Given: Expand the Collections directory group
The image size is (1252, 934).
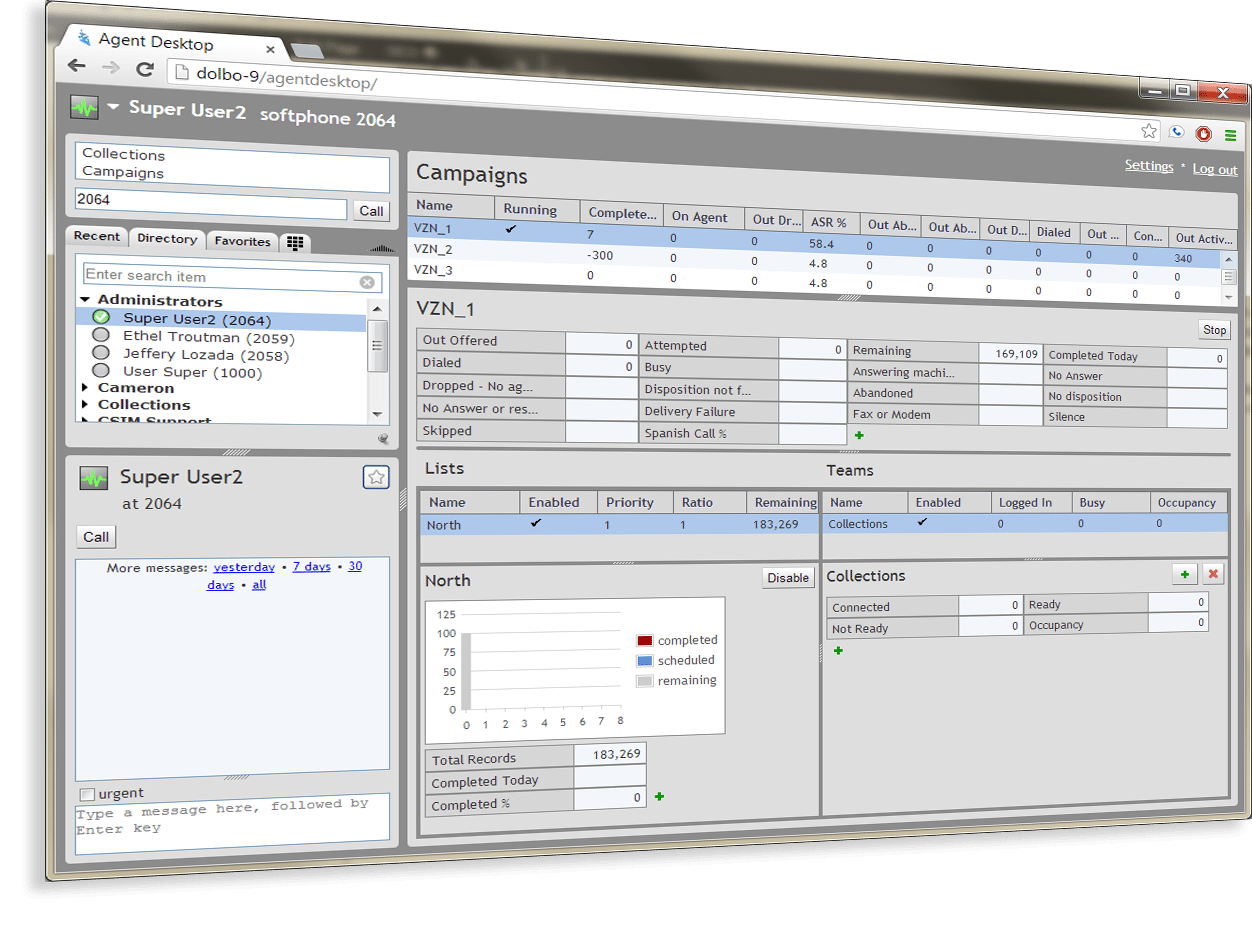Looking at the screenshot, I should [86, 405].
